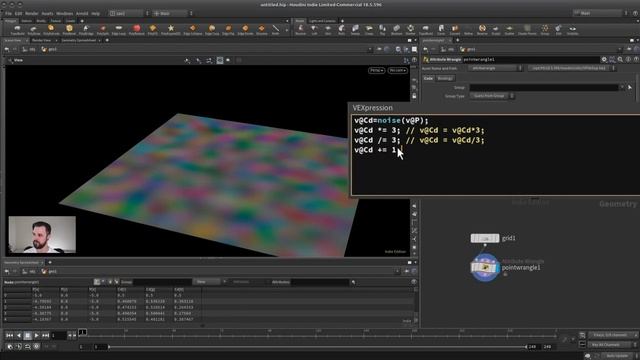Viewport: 640px width, 360px height.
Task: Open the Help menu
Action: click(96, 13)
